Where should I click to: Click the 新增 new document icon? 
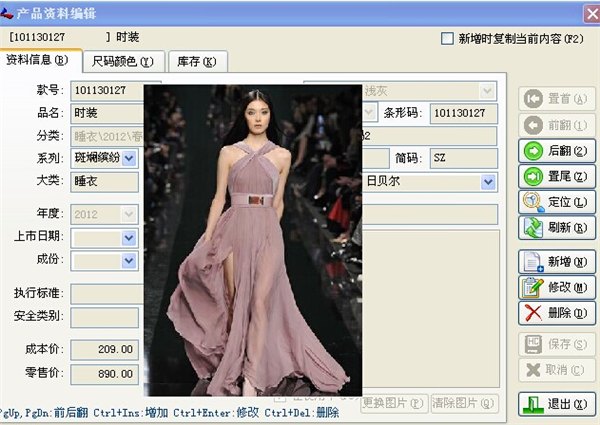[533, 262]
